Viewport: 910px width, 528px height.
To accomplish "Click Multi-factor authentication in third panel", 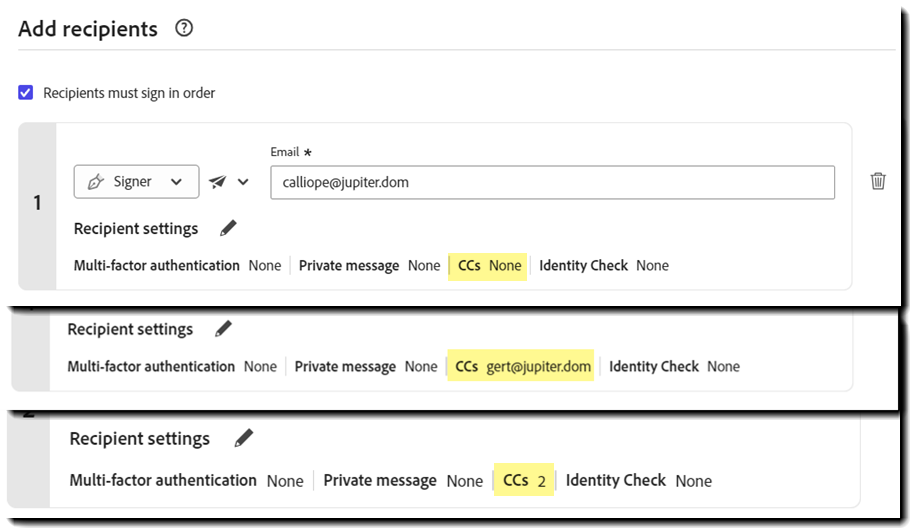I will point(186,481).
